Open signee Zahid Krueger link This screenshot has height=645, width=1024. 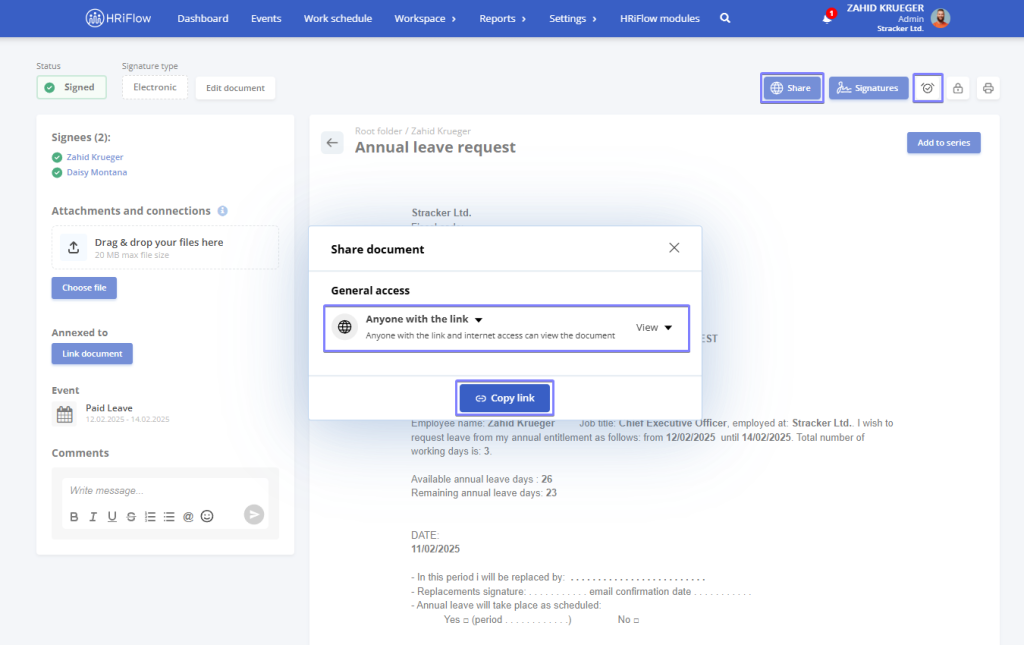95,157
